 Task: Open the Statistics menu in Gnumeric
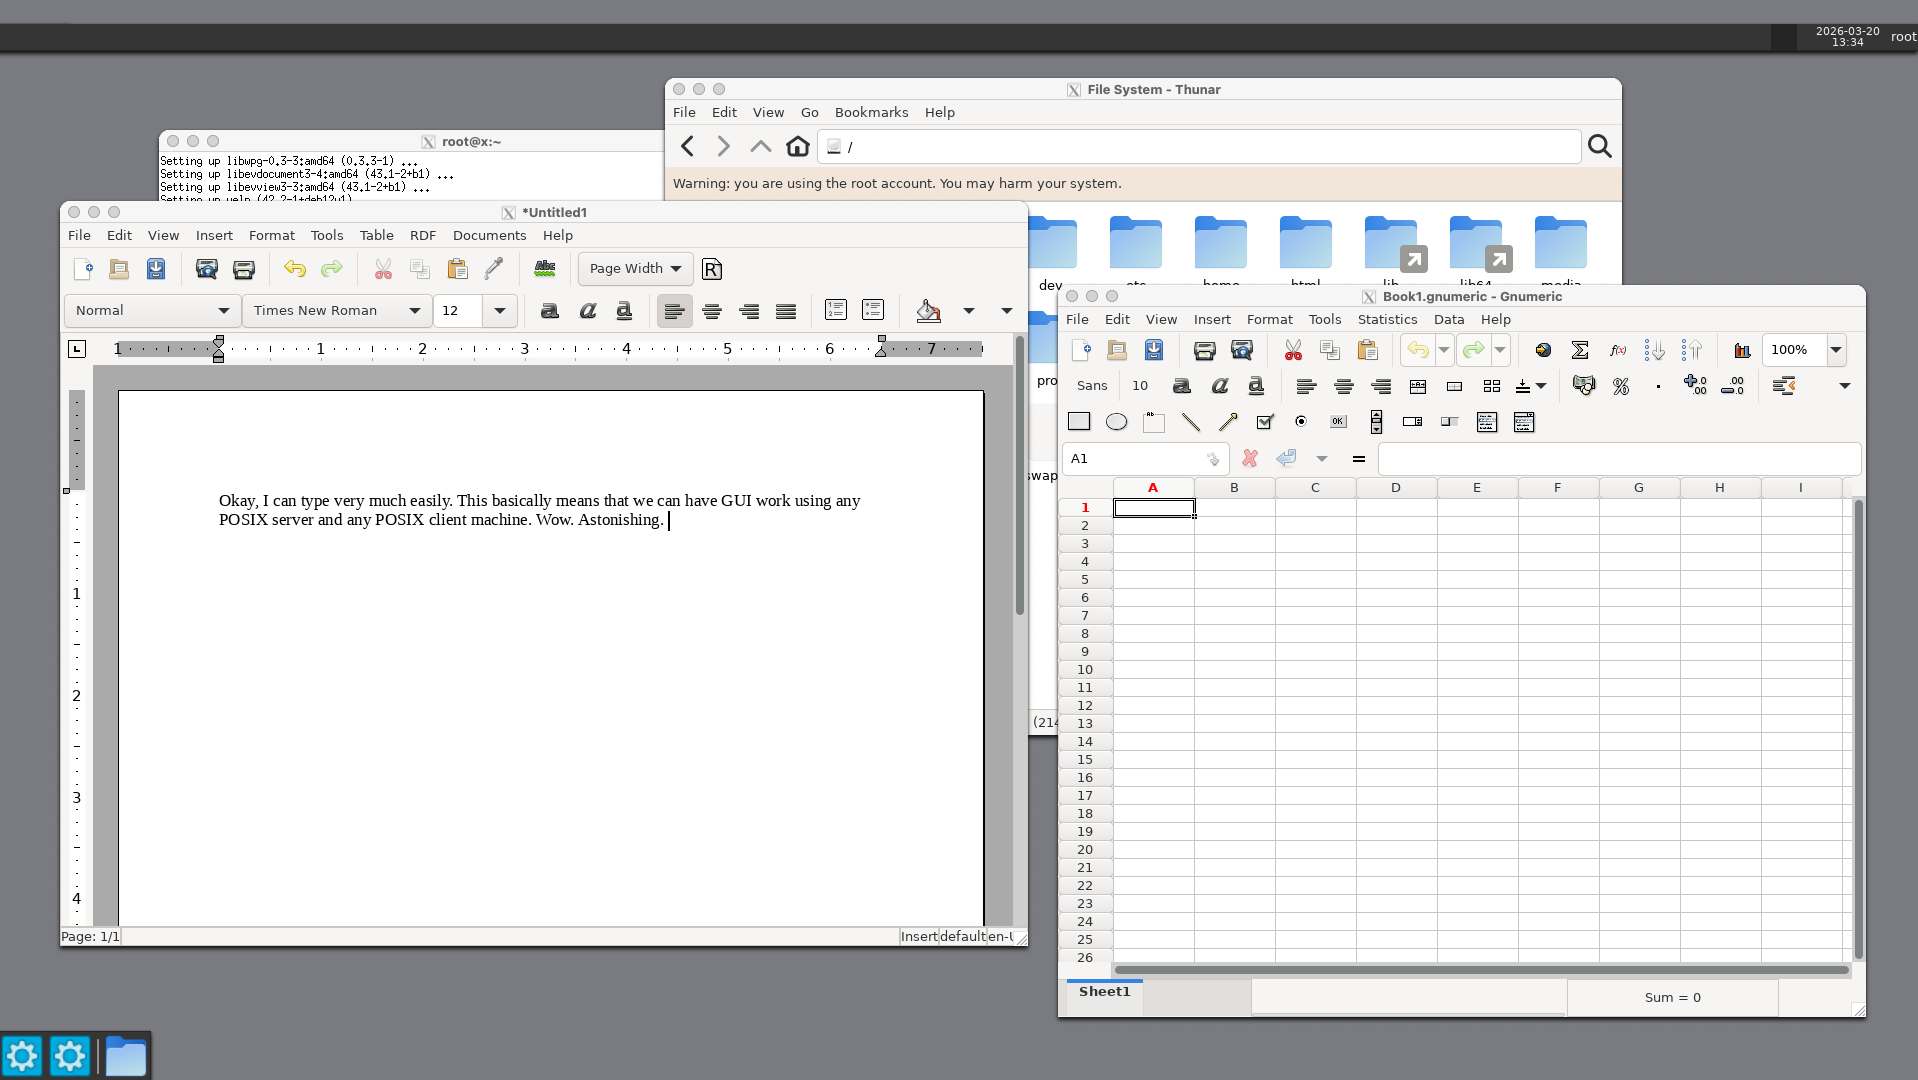pos(1387,320)
